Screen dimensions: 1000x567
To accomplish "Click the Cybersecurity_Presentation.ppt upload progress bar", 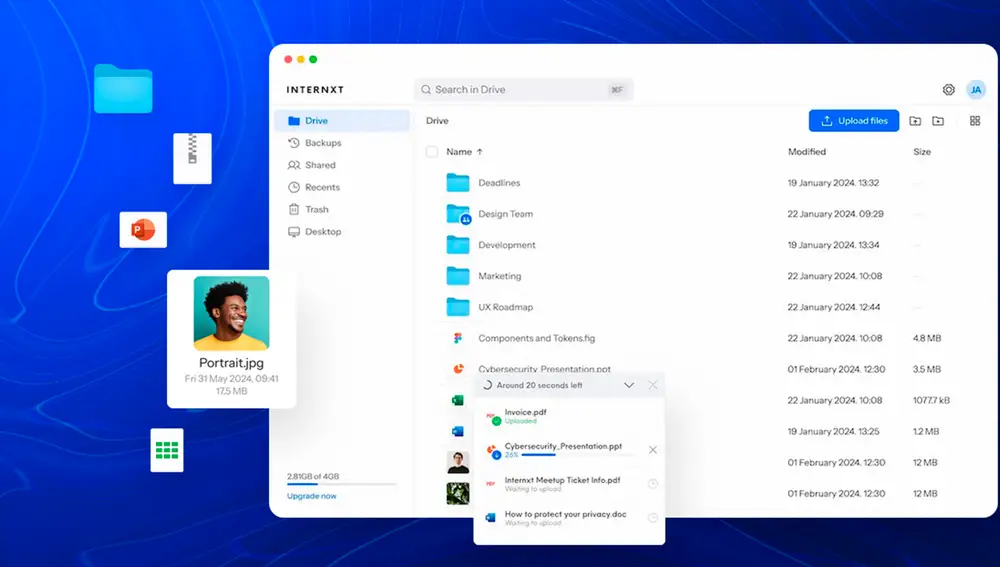I will point(578,455).
